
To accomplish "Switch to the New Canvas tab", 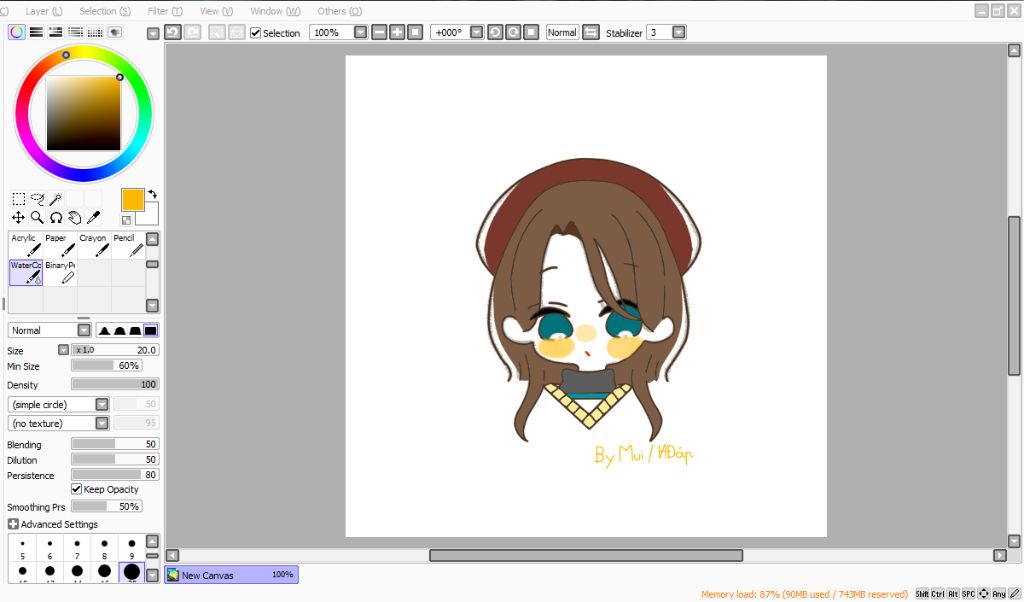I will pos(231,575).
